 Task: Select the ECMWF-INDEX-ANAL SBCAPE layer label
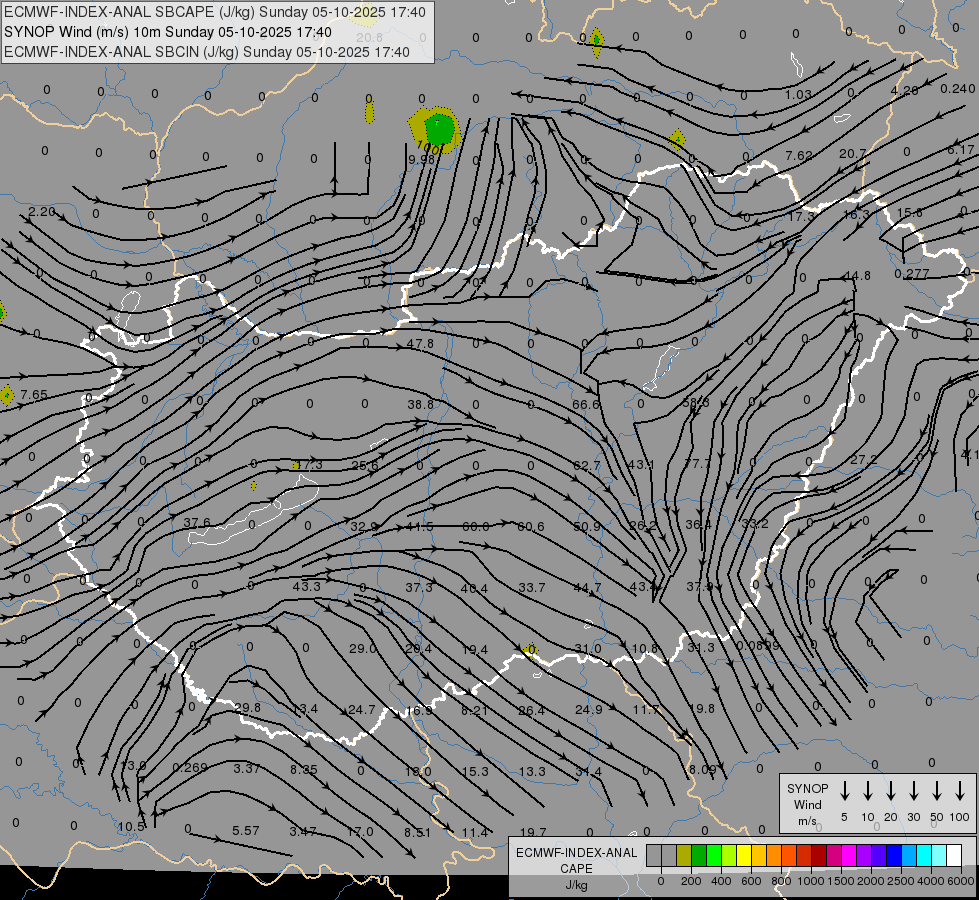(x=215, y=12)
